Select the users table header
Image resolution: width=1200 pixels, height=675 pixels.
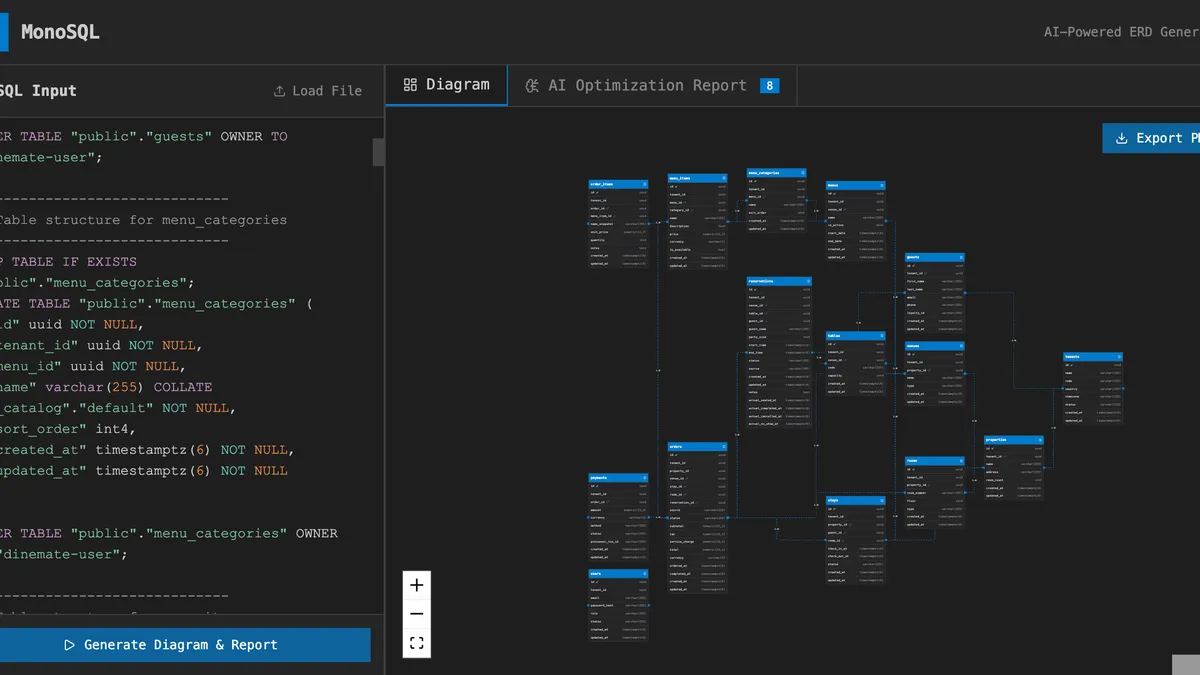(x=618, y=574)
